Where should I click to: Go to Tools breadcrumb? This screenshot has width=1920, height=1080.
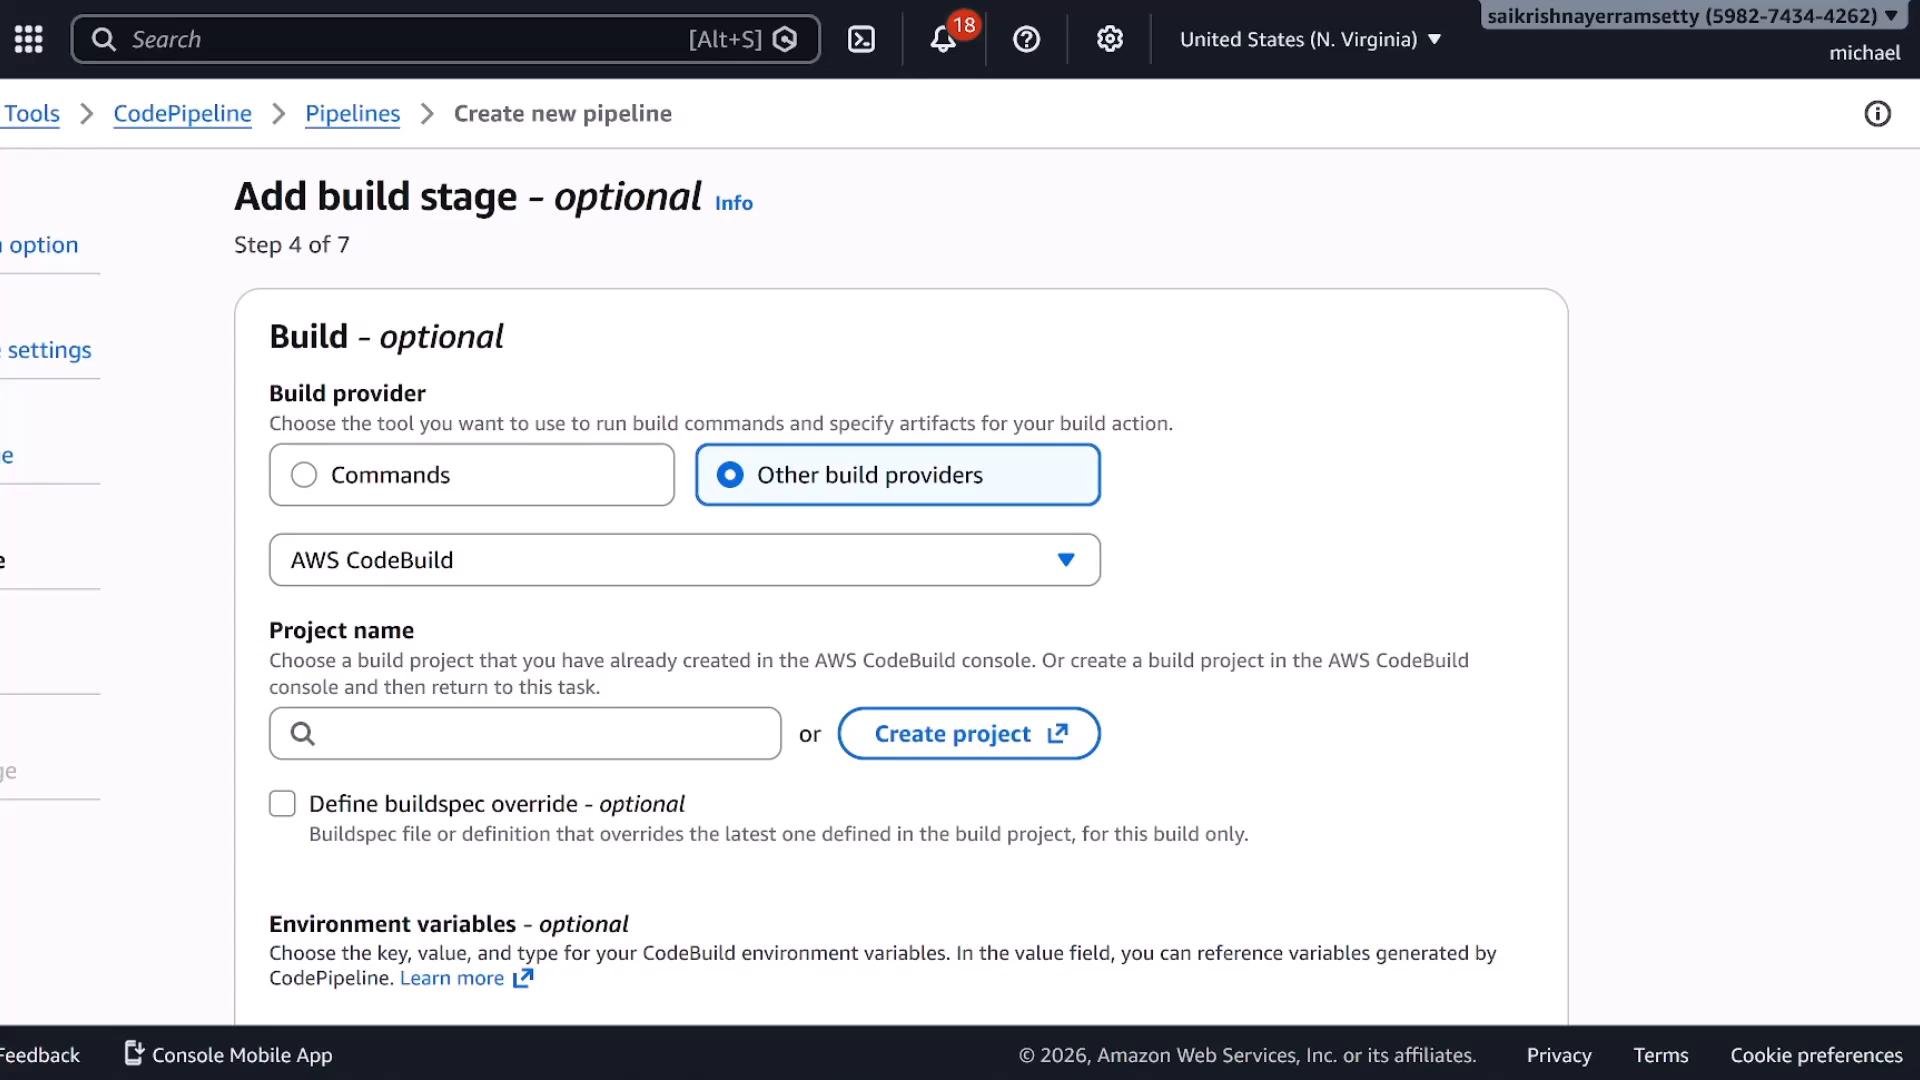[x=31, y=114]
